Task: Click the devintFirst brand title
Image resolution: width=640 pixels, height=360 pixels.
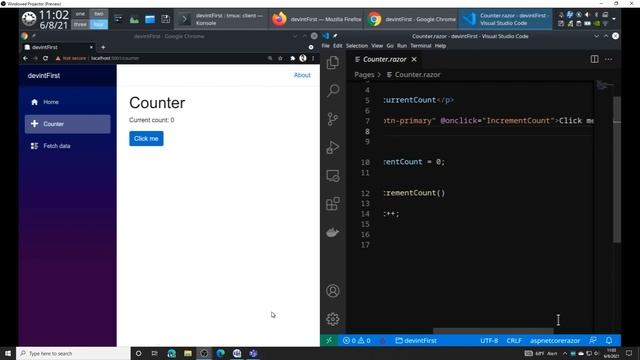Action: (44, 76)
